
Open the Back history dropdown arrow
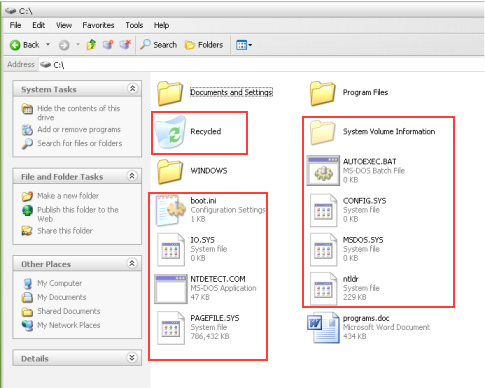point(48,45)
